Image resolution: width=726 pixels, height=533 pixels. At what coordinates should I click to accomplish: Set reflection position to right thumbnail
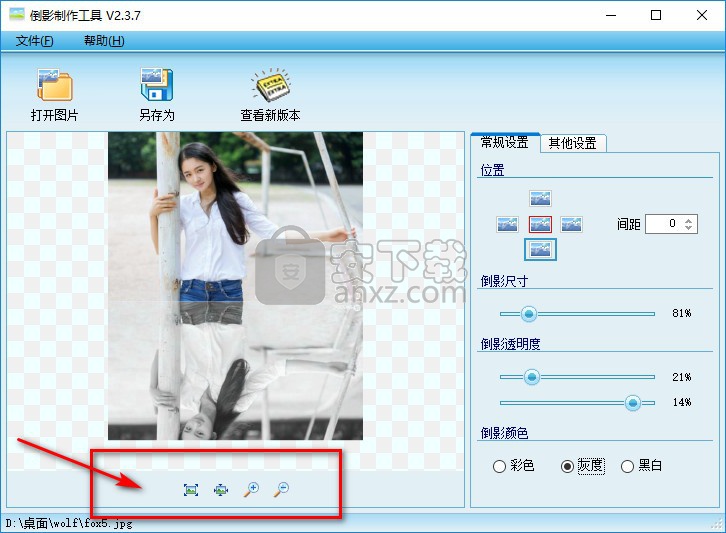(571, 224)
